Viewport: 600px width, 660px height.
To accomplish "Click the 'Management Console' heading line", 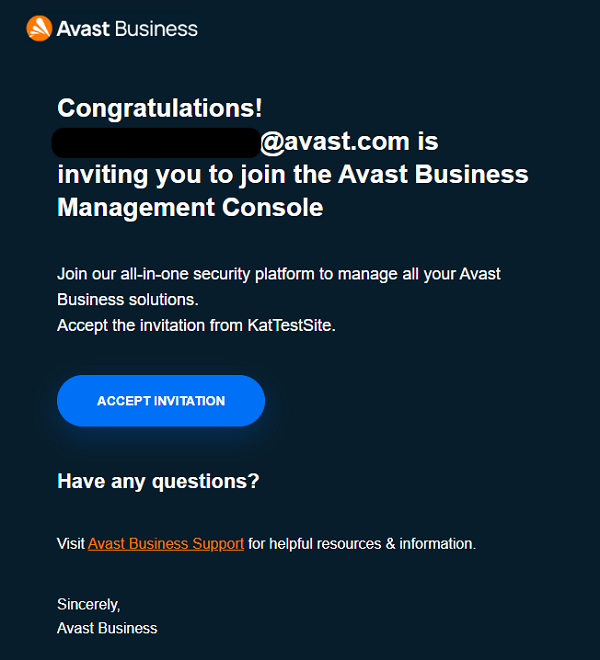I will pos(190,208).
